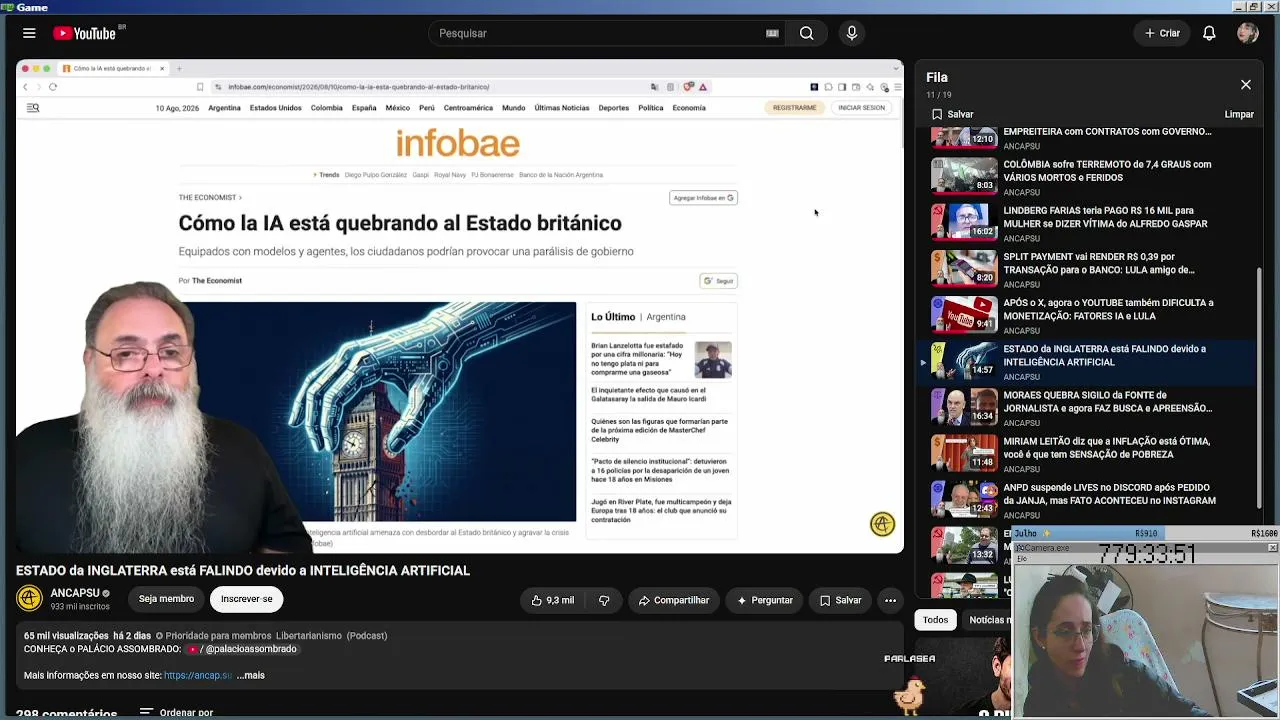This screenshot has width=1280, height=720.
Task: Share the video via Compartilhar
Action: 674,600
